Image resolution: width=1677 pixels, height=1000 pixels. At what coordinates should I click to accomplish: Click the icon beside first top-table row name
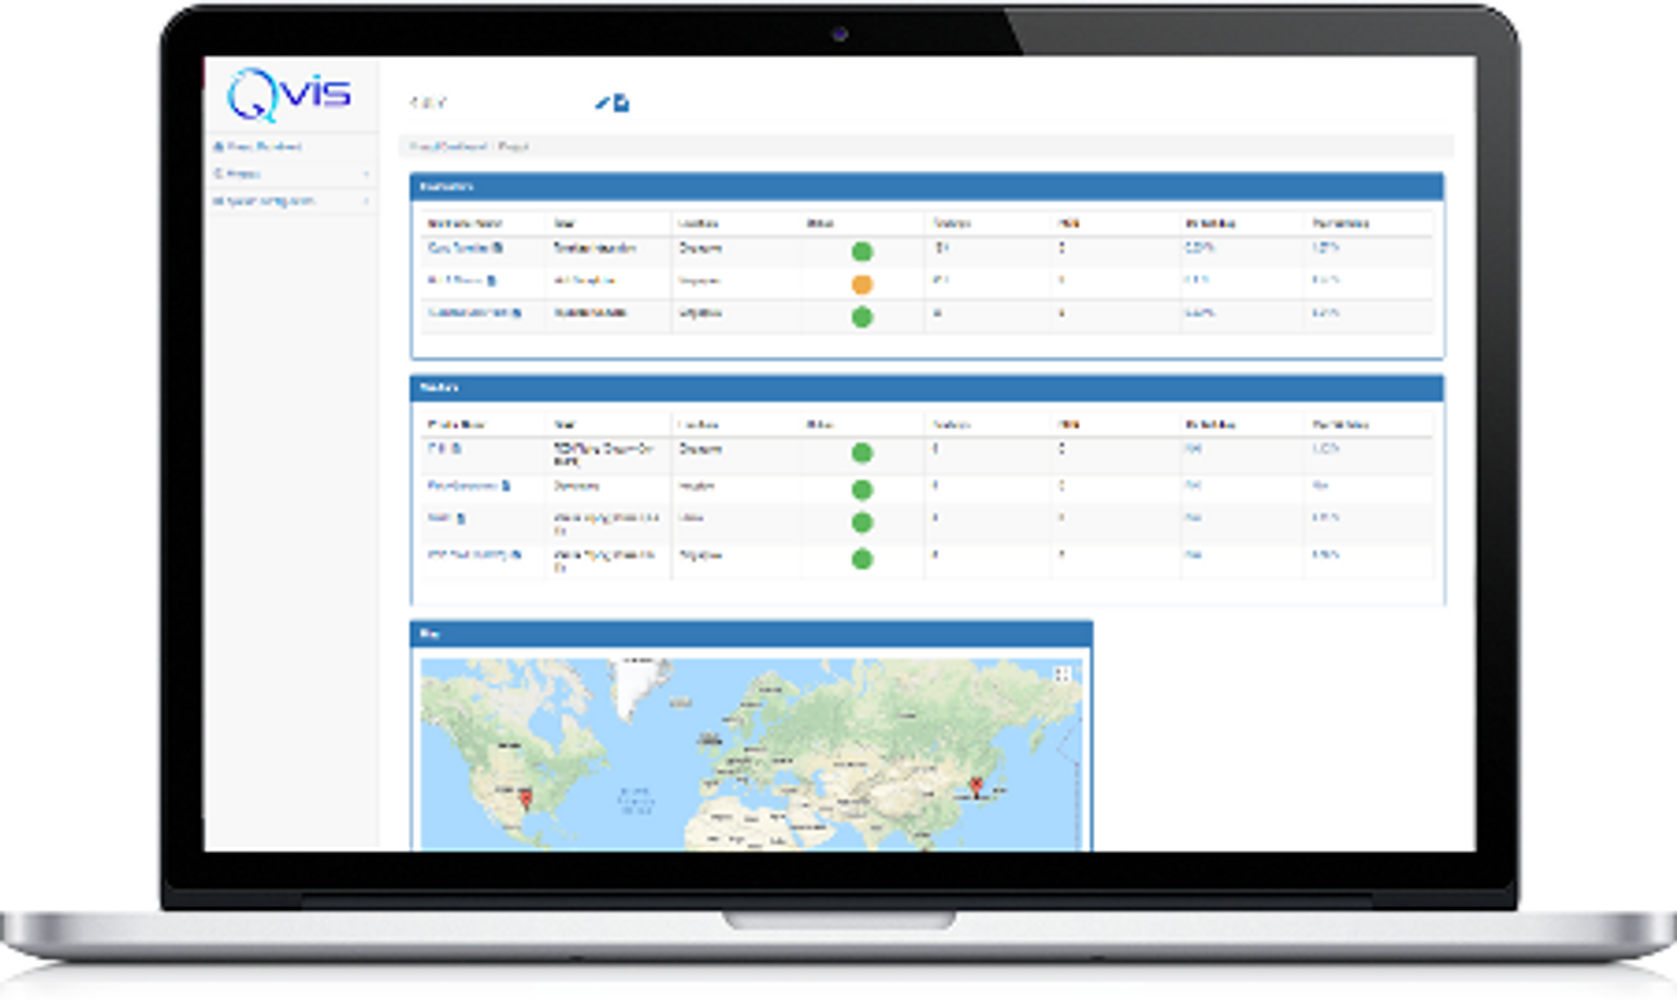tap(498, 248)
